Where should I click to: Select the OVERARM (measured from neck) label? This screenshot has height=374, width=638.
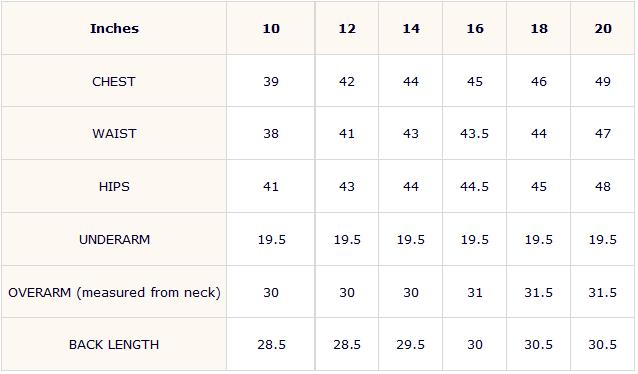click(x=114, y=292)
